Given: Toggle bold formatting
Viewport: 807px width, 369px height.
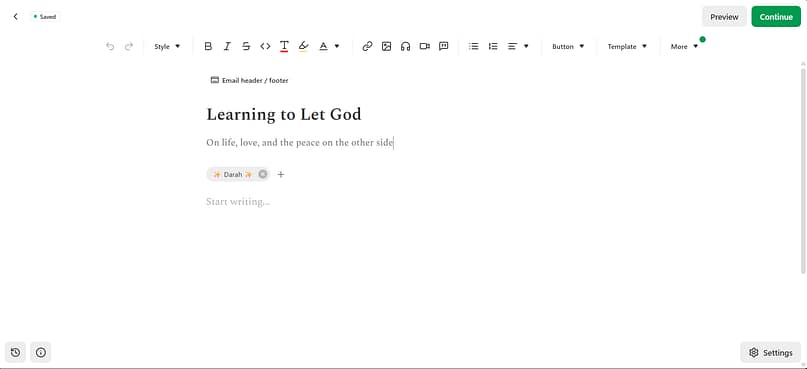Looking at the screenshot, I should pyautogui.click(x=208, y=46).
